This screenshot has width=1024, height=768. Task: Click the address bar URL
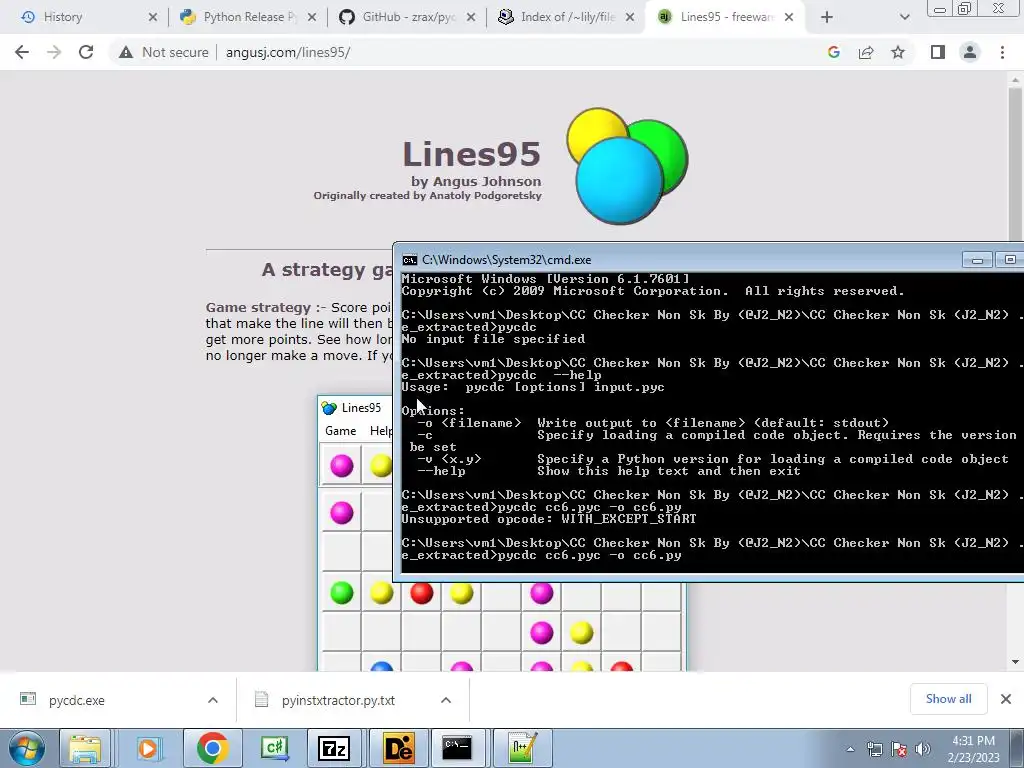(288, 52)
